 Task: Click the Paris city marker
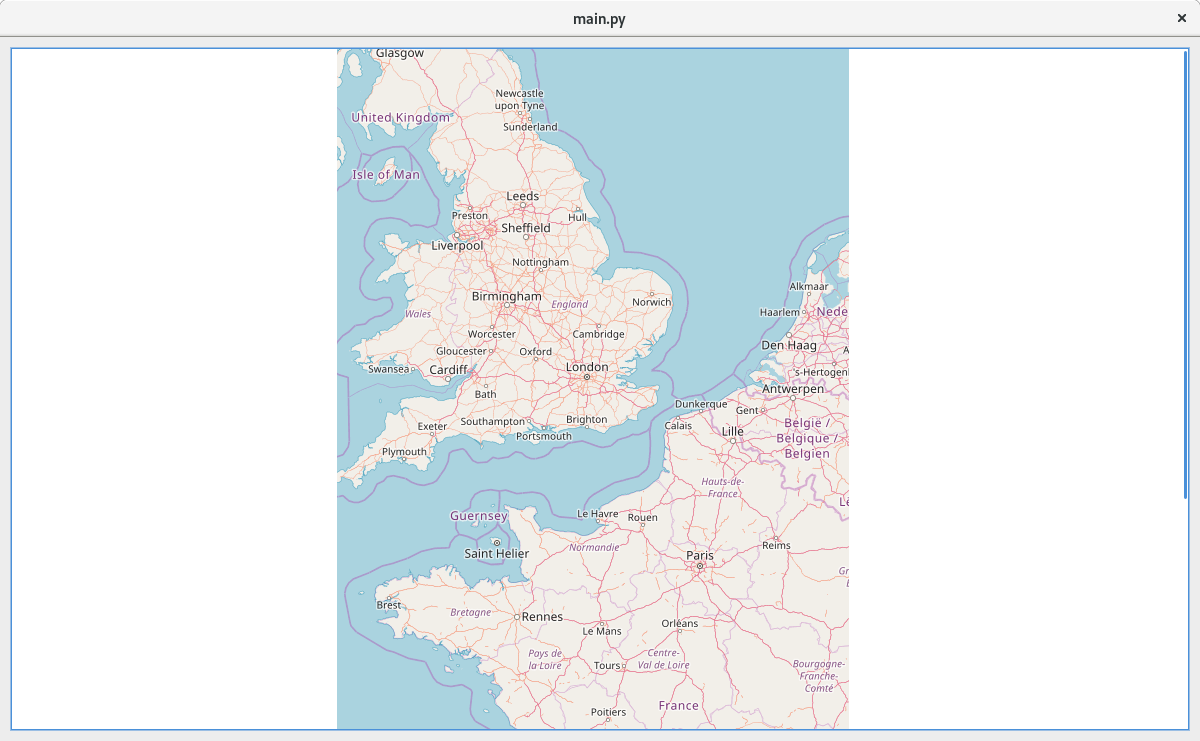[x=700, y=566]
